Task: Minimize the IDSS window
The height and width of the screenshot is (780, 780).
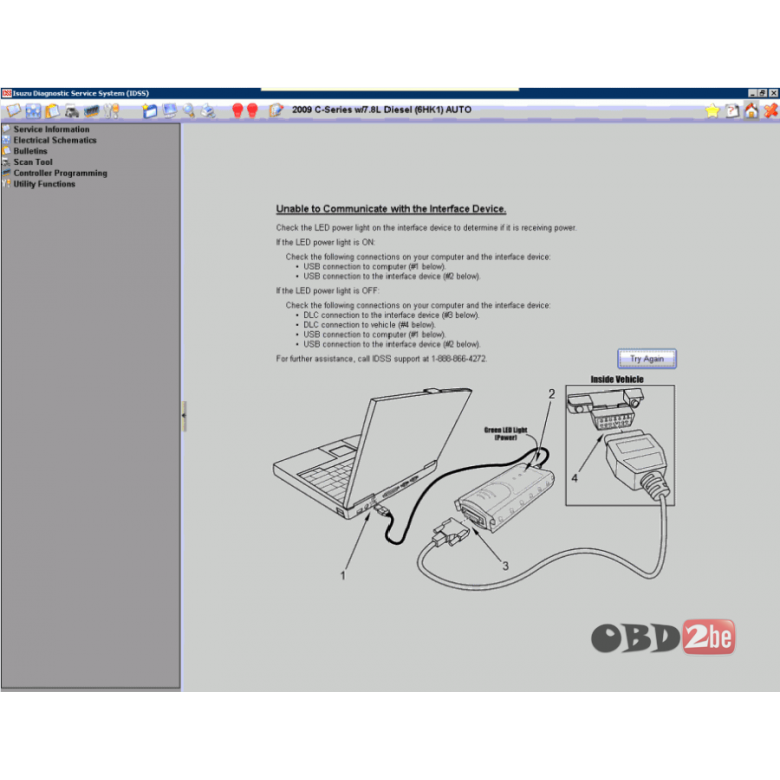Action: 753,93
